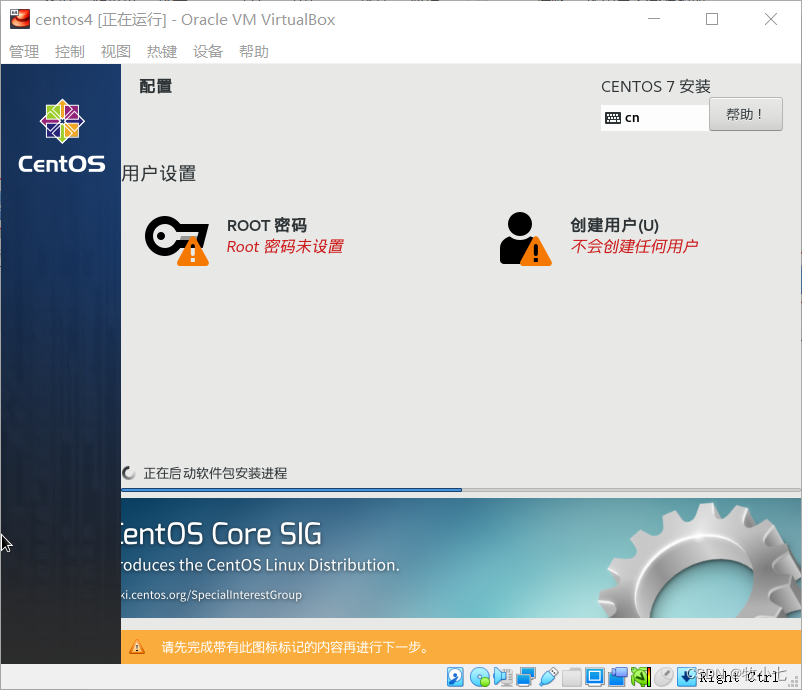Open the 设备 menu

[x=208, y=52]
